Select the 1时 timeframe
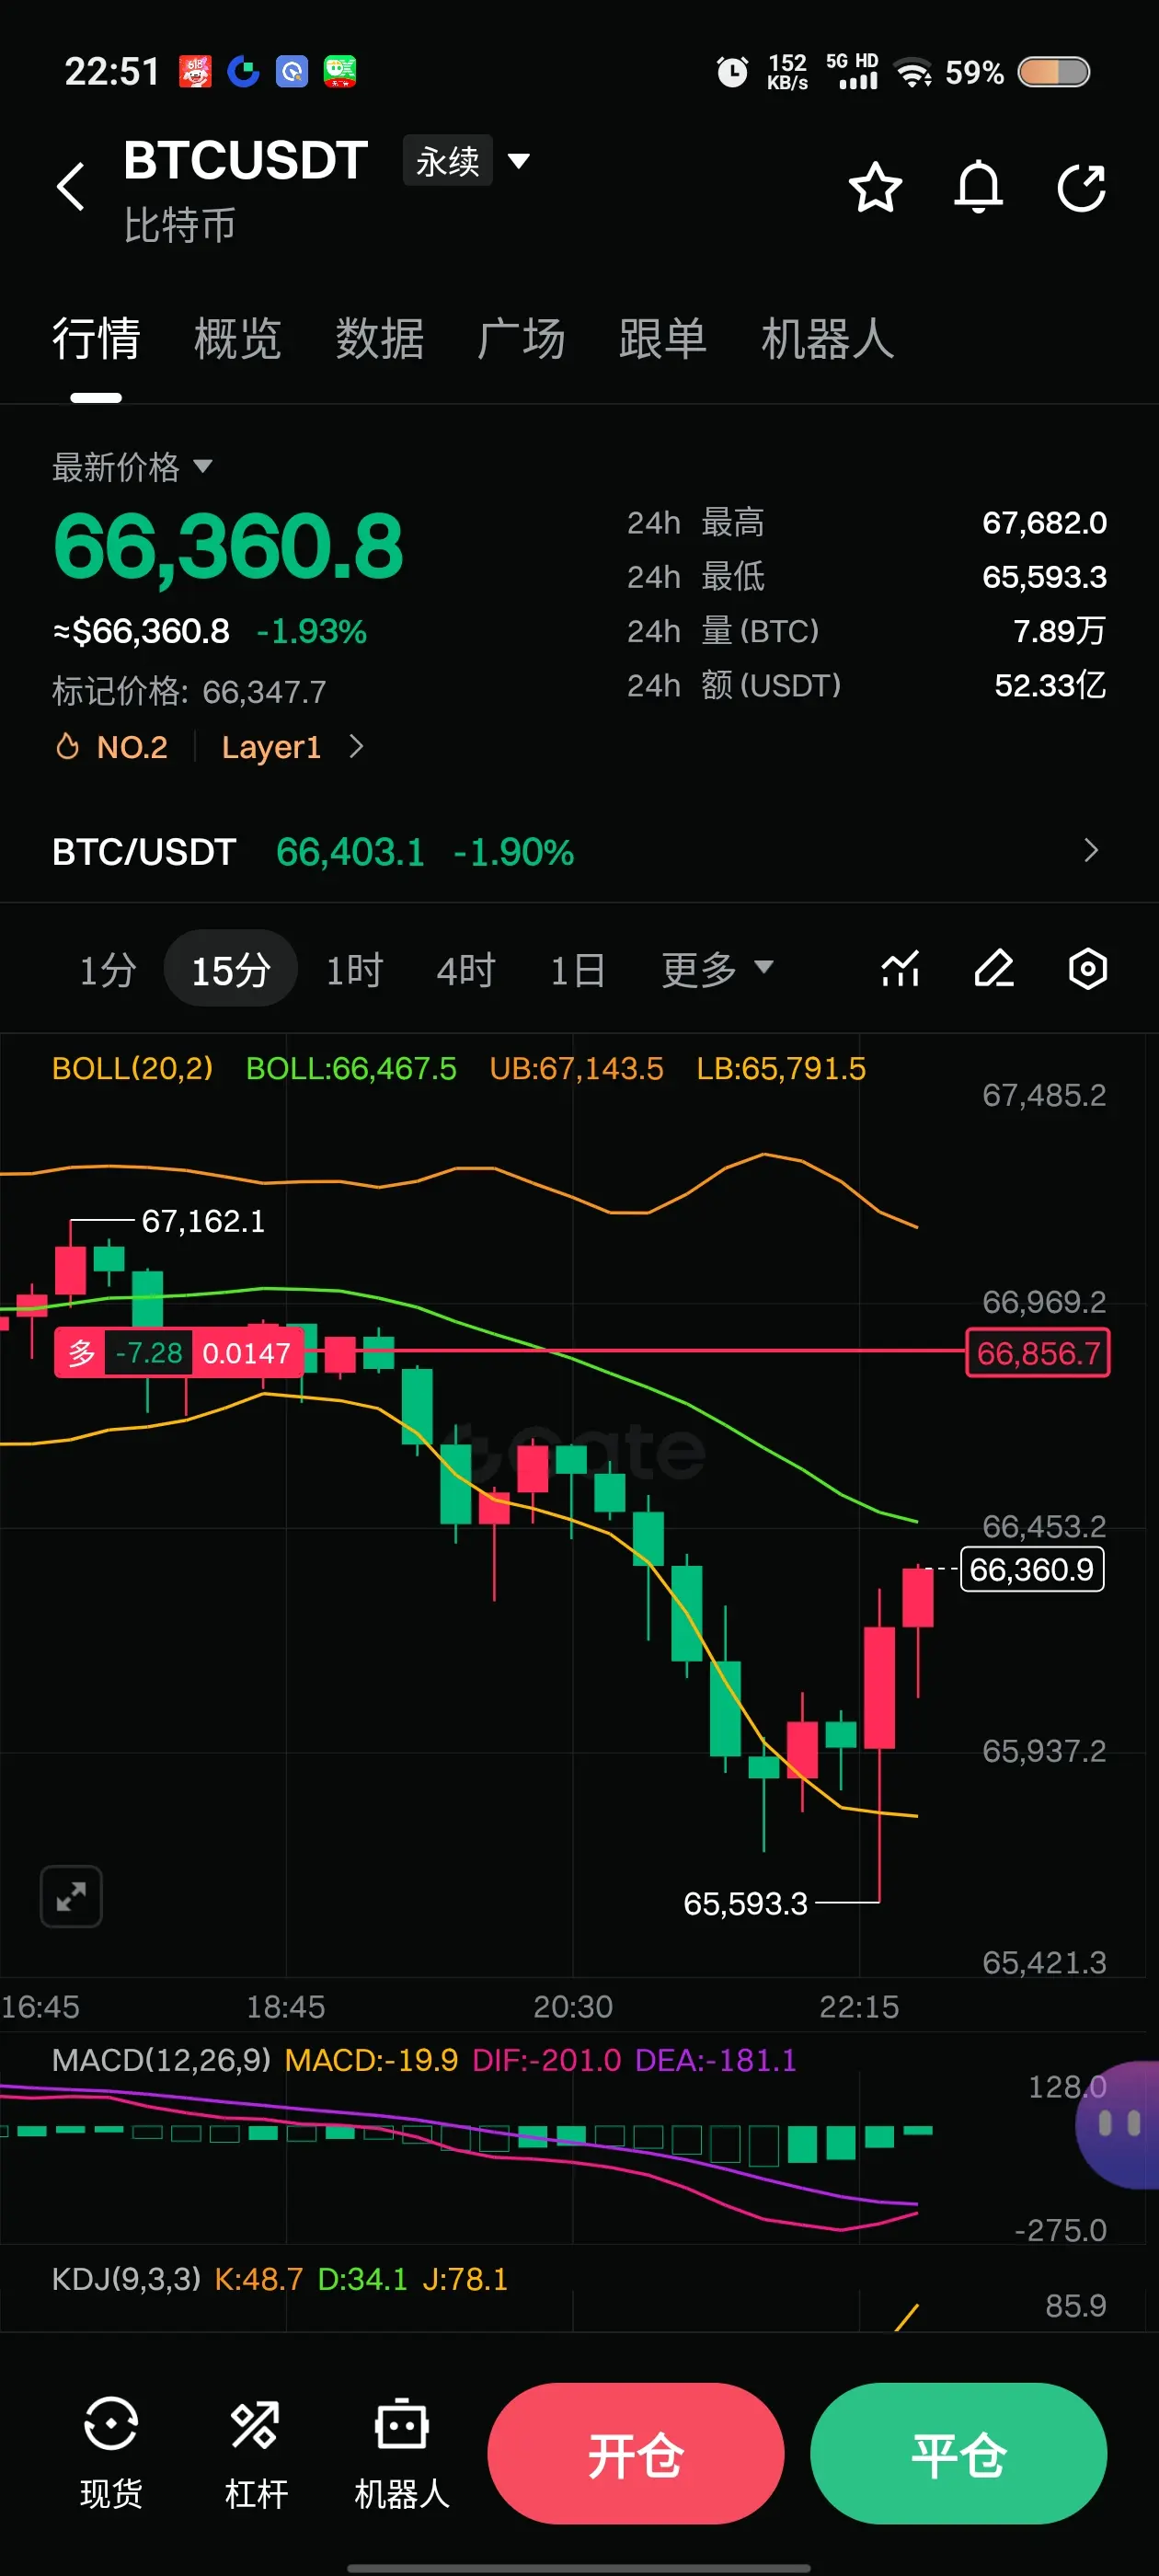This screenshot has width=1159, height=2576. click(x=355, y=969)
